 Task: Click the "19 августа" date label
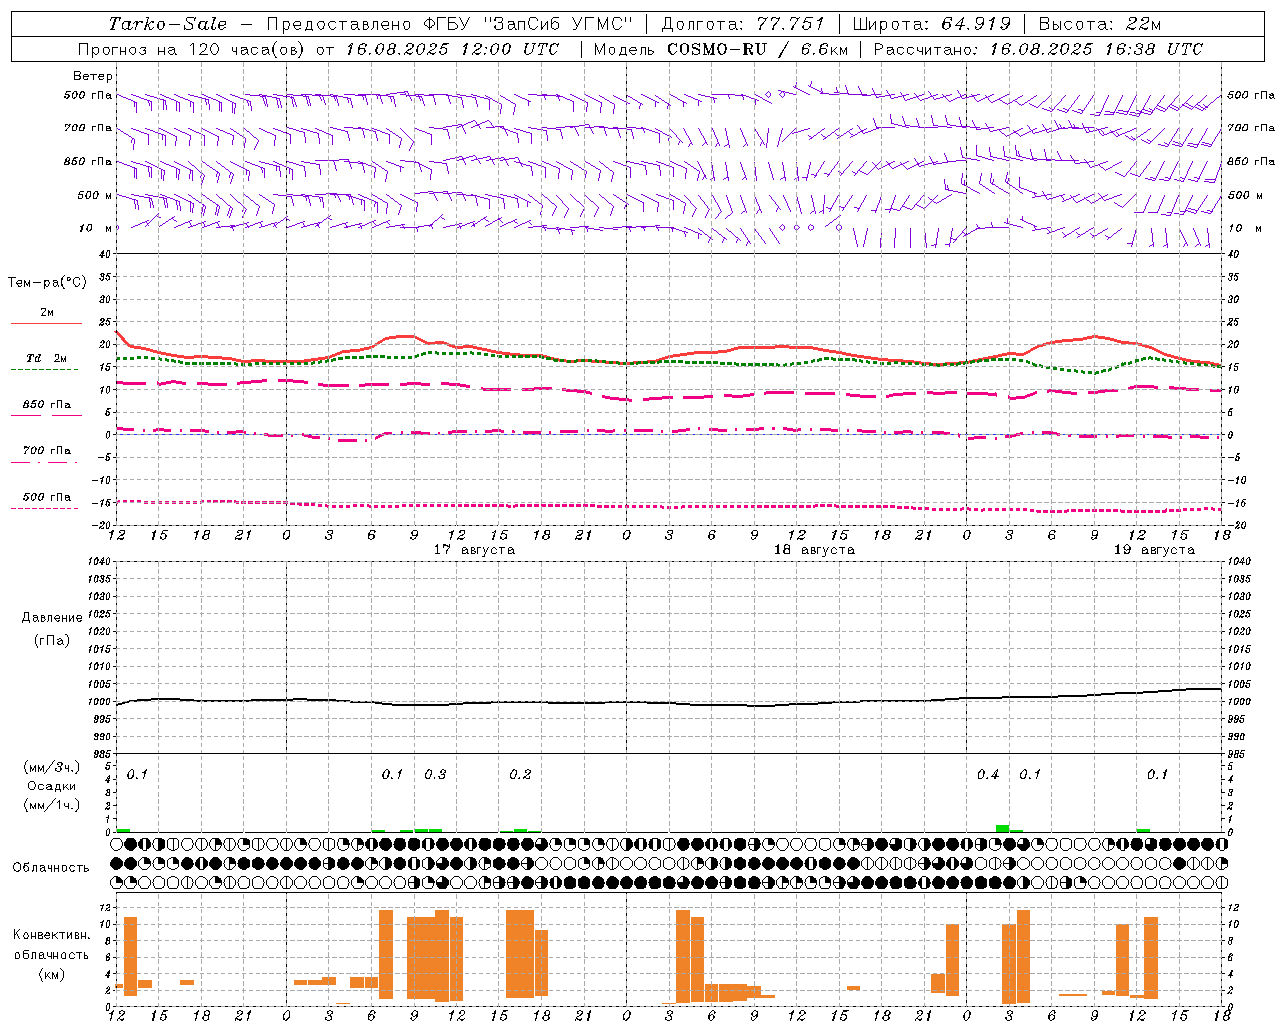[1154, 550]
